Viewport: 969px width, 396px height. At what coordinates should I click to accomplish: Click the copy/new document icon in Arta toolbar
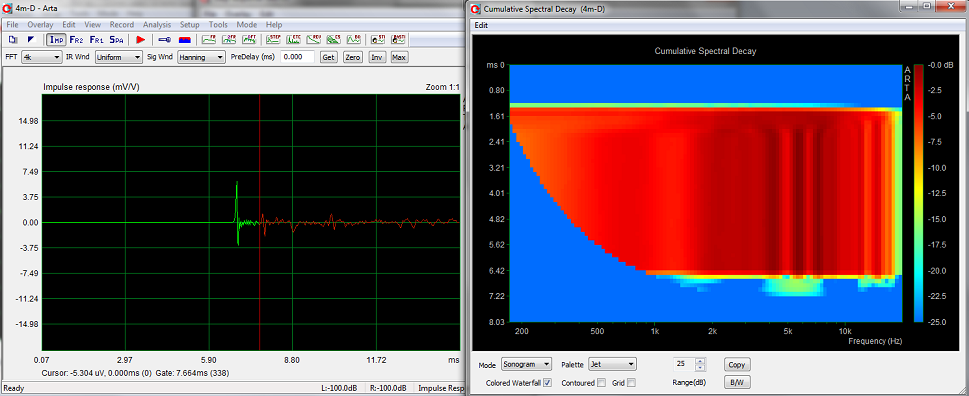click(14, 40)
